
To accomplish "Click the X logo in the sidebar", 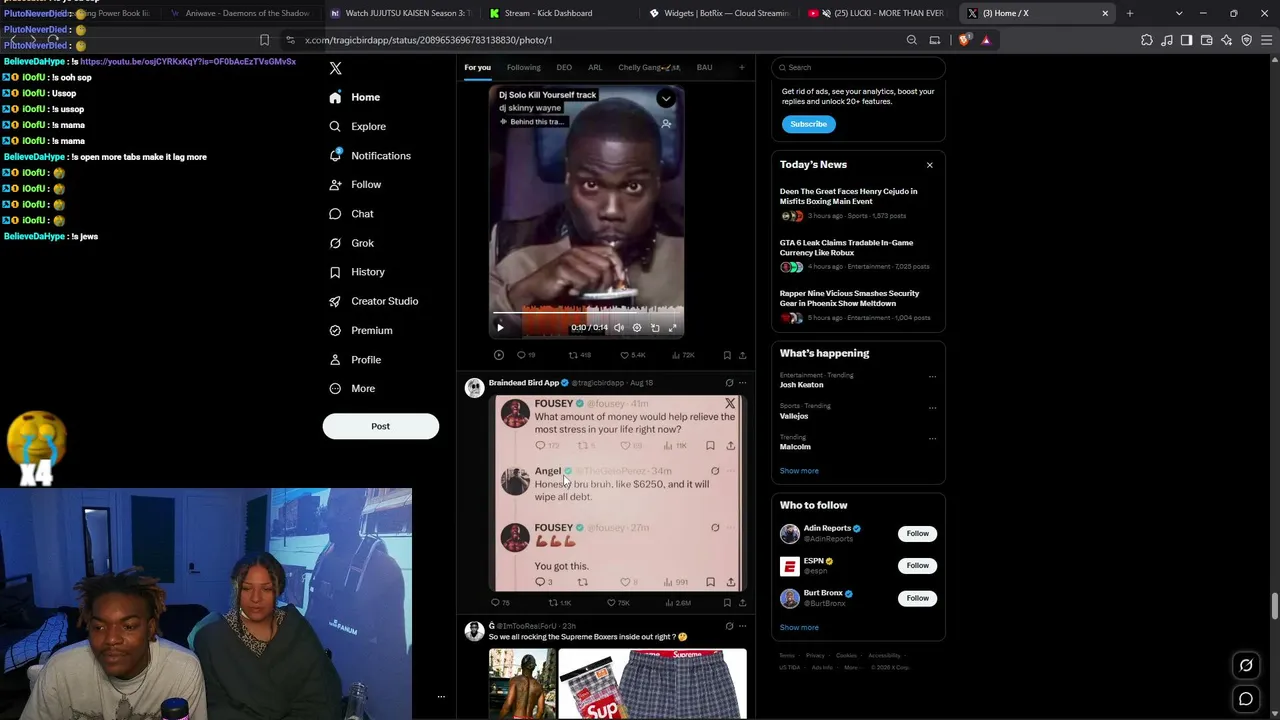I will coord(336,68).
